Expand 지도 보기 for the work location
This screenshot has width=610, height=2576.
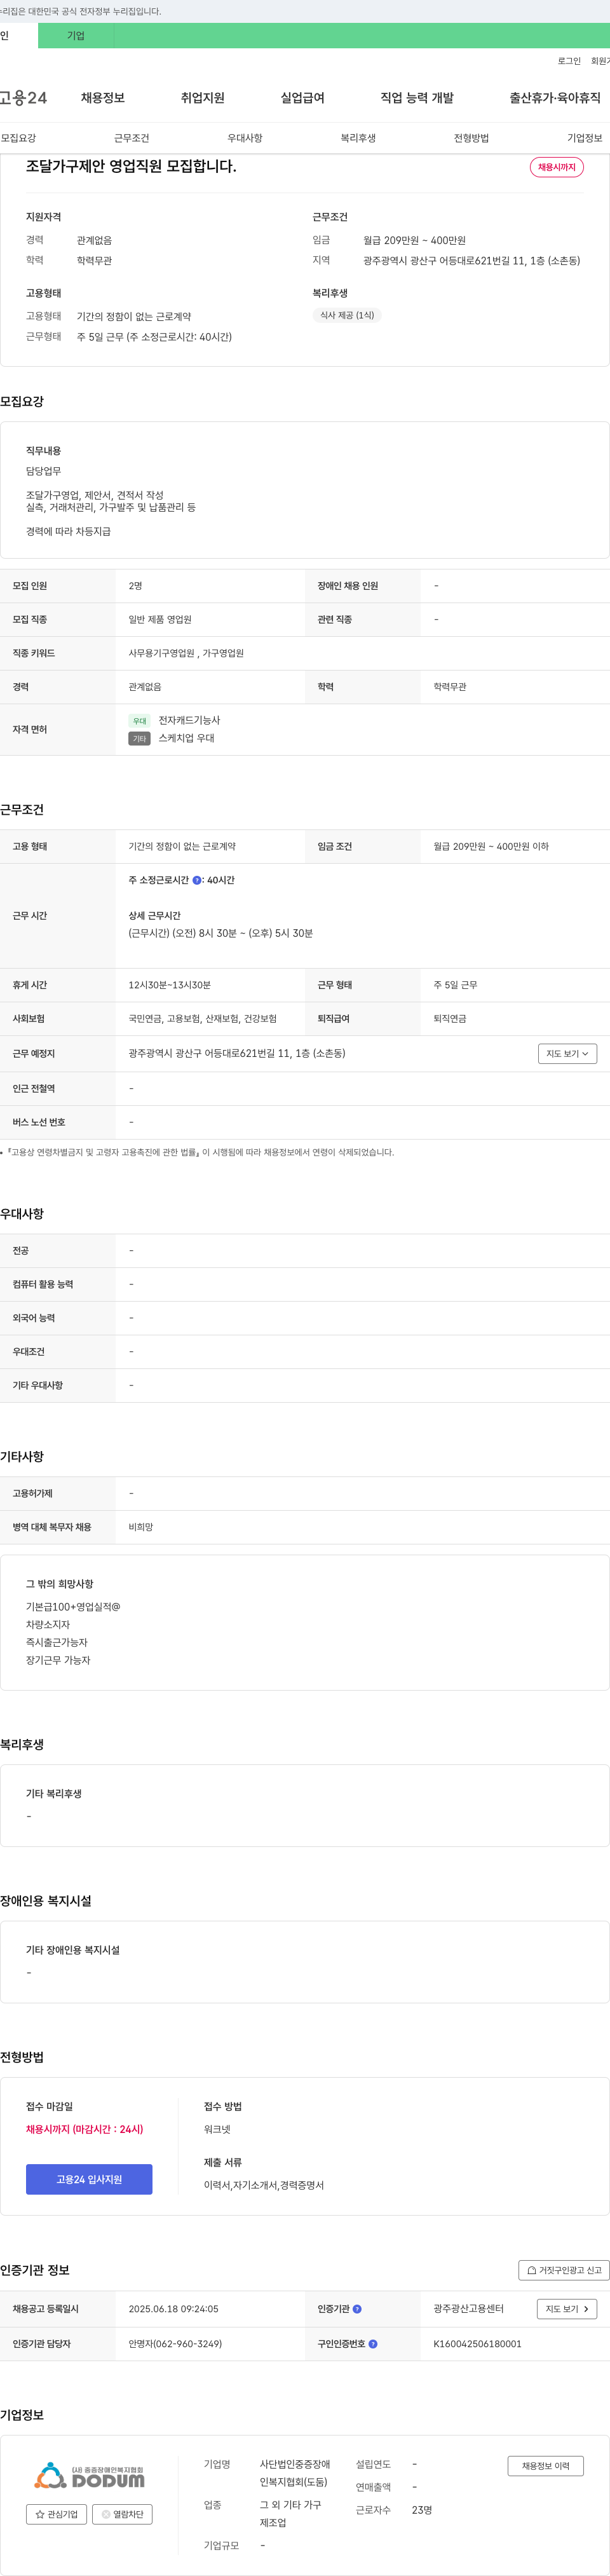(x=567, y=1053)
